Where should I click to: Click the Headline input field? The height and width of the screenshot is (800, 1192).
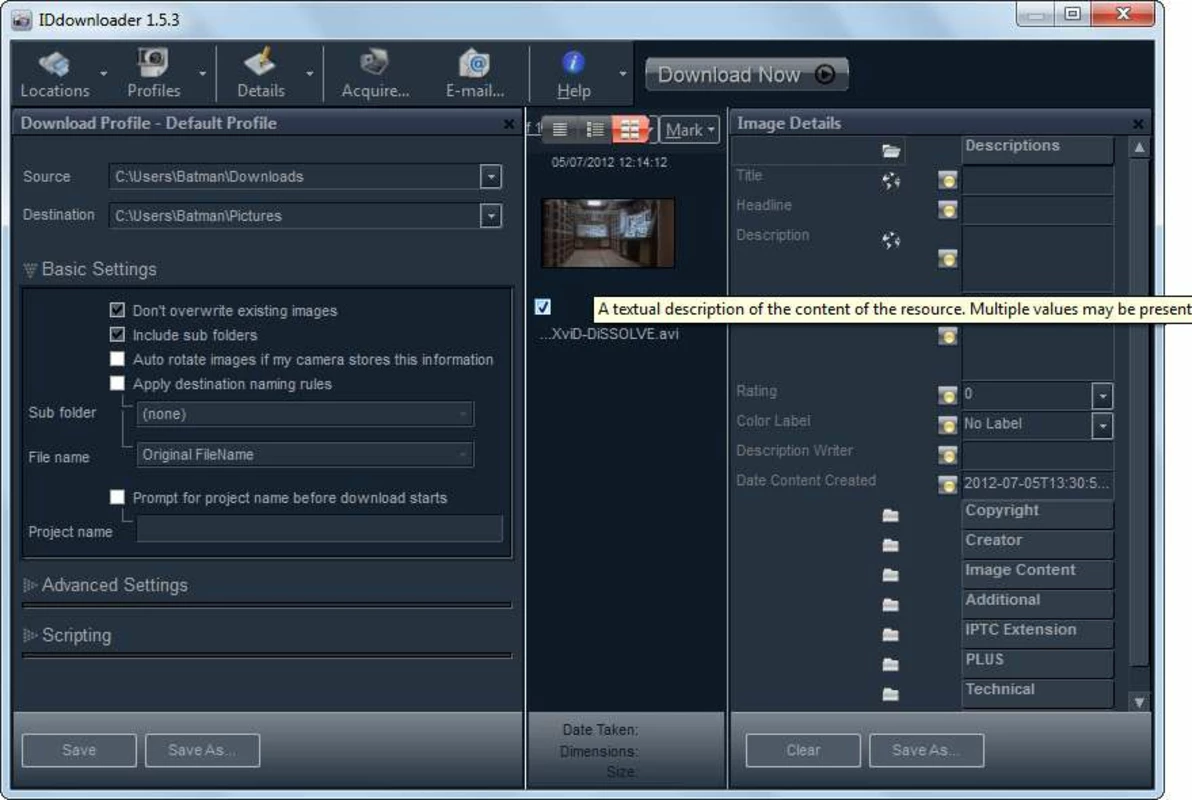point(1037,210)
